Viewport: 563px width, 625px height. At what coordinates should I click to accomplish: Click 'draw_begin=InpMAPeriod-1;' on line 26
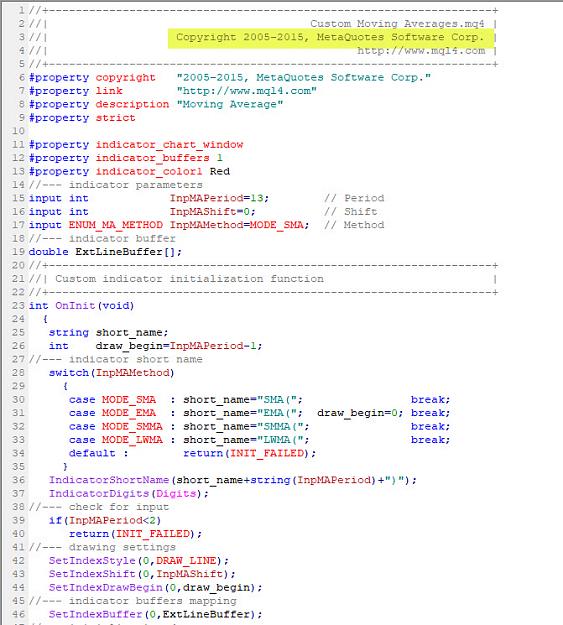[179, 346]
